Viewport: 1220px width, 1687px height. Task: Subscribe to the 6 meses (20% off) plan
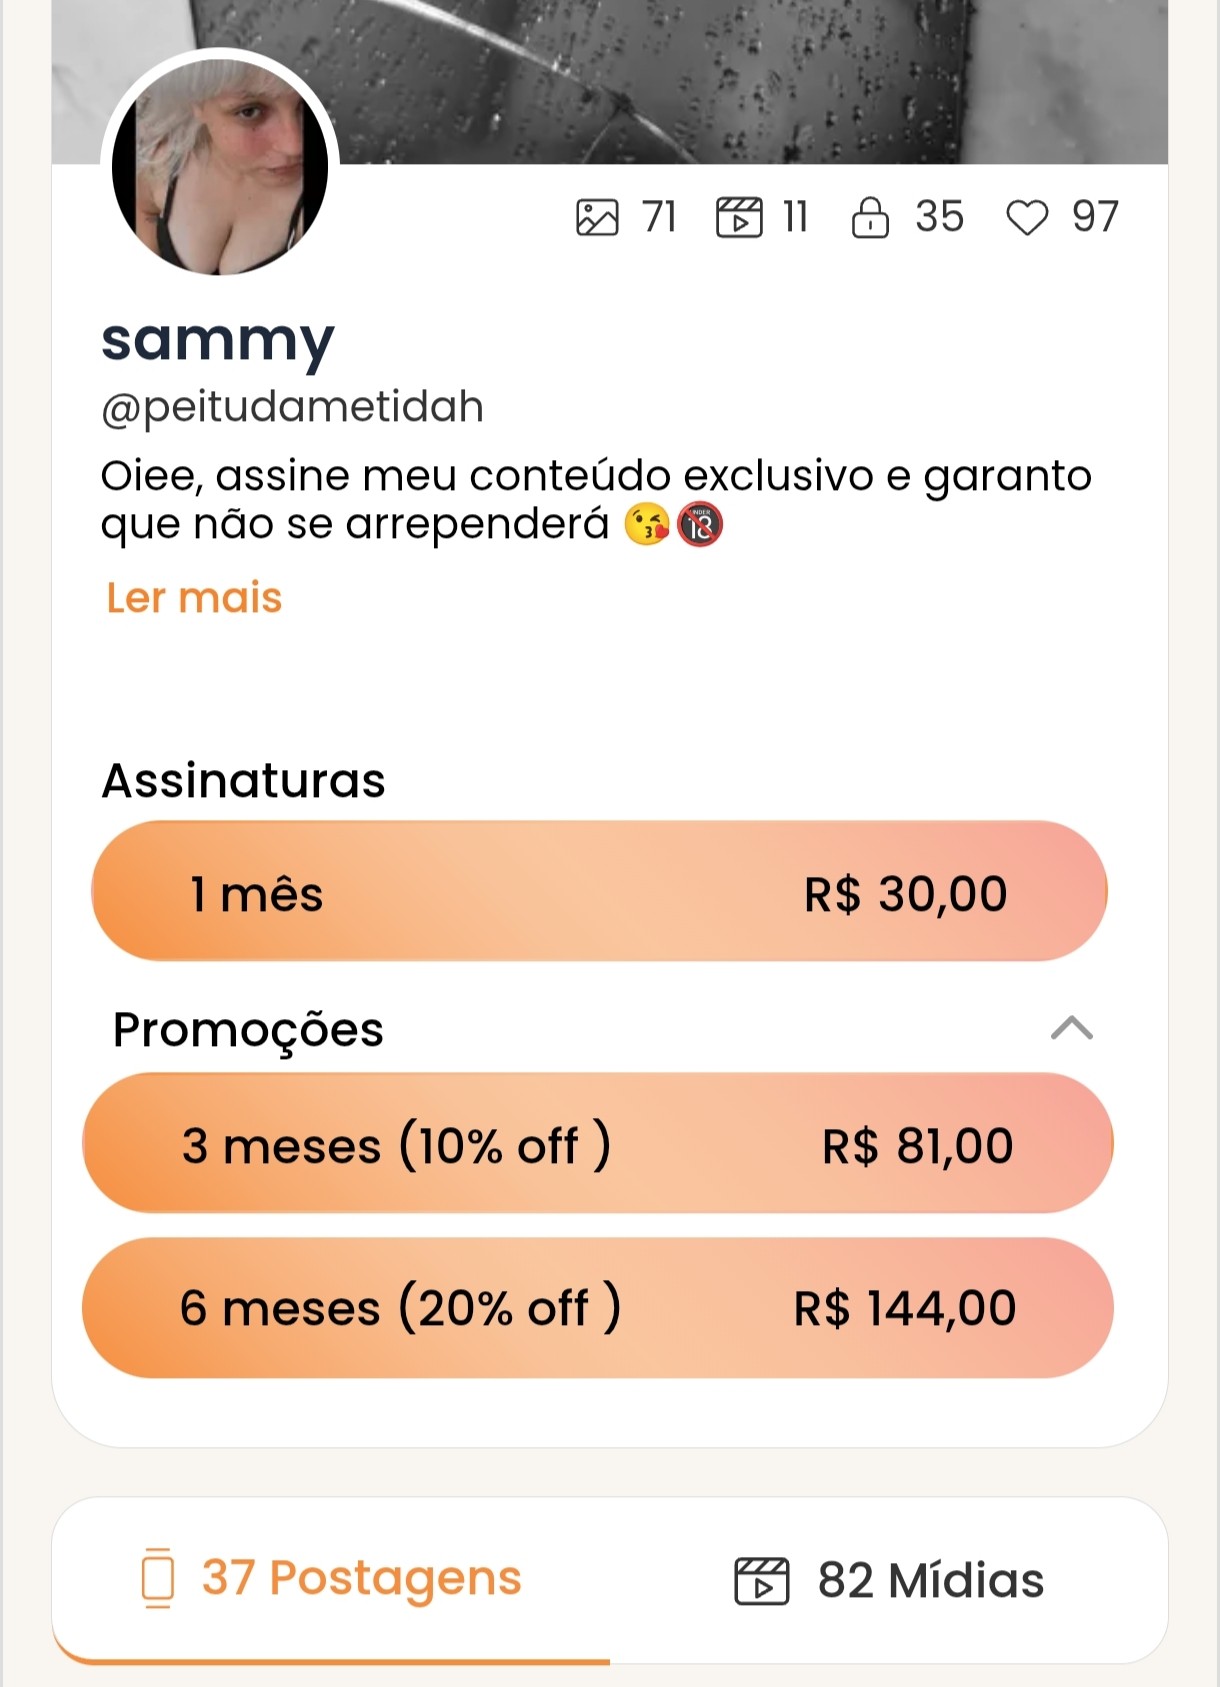tap(597, 1307)
